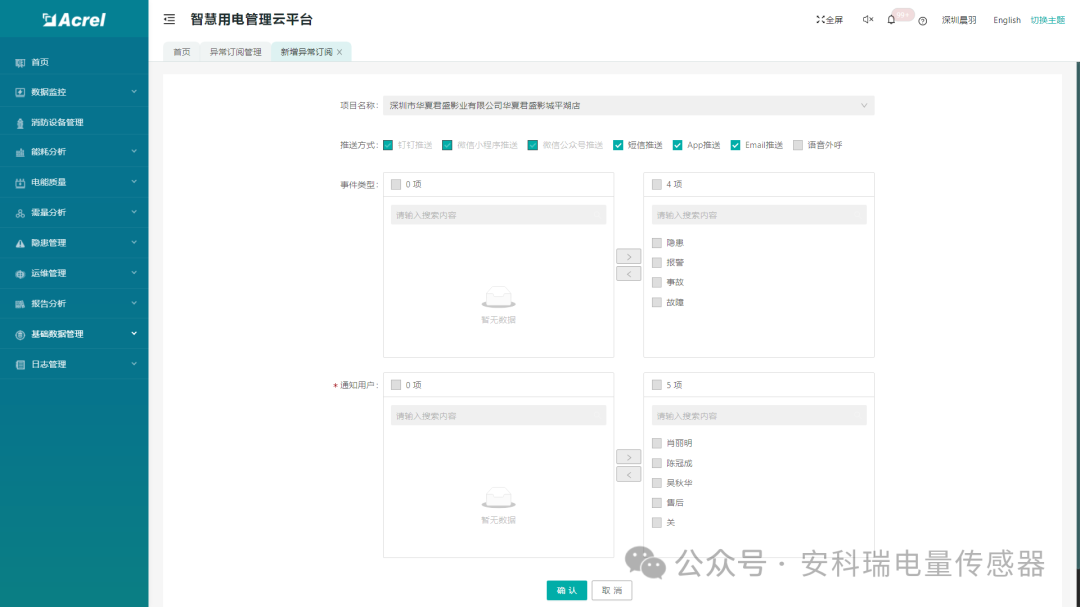Expand the 需量分析 menu chevron

click(134, 212)
